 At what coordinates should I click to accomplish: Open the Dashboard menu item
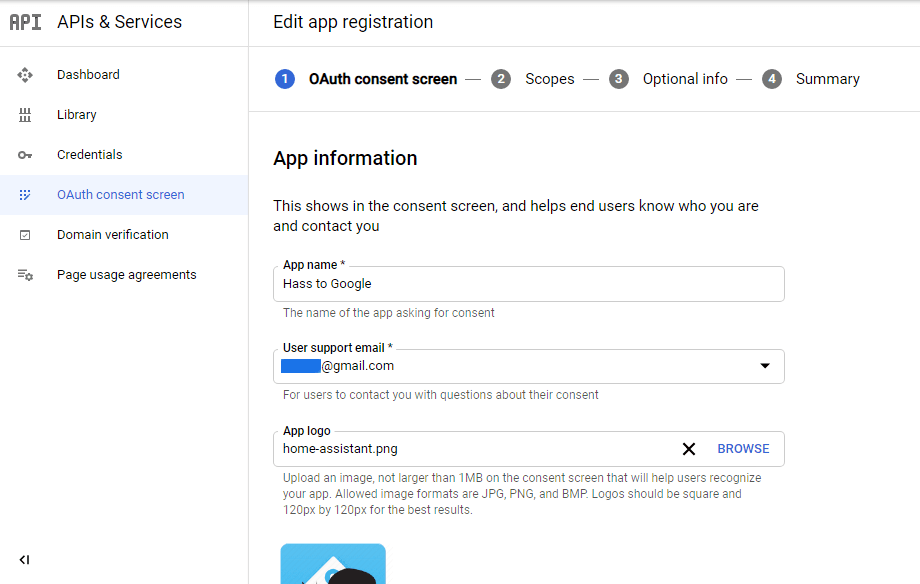[x=88, y=75]
